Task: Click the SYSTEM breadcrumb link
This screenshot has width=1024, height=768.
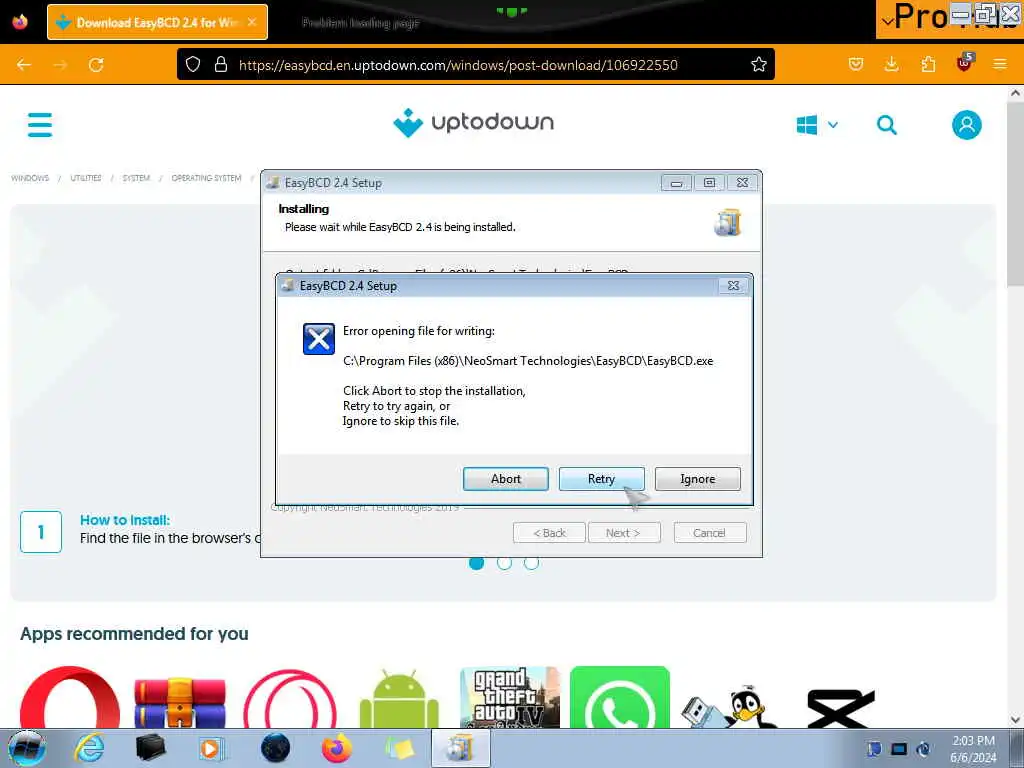Action: (136, 178)
